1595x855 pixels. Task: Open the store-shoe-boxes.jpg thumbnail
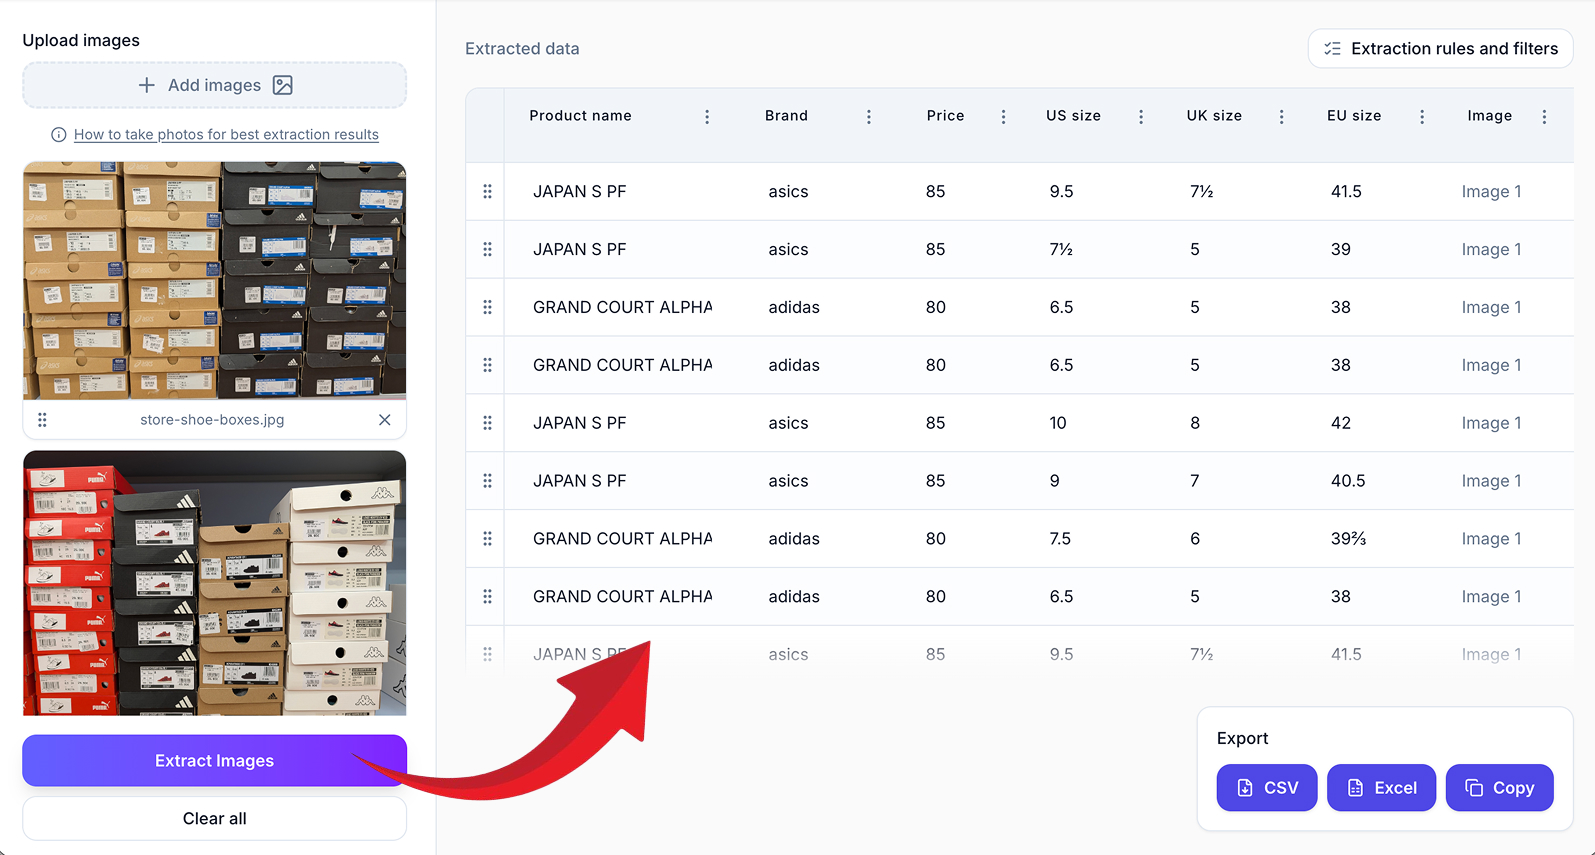click(215, 281)
